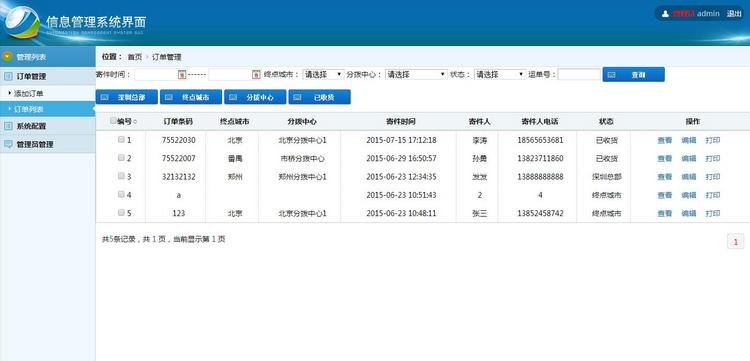Check the checkbox for row 5
Viewport: 750px width, 361px height.
(x=121, y=213)
